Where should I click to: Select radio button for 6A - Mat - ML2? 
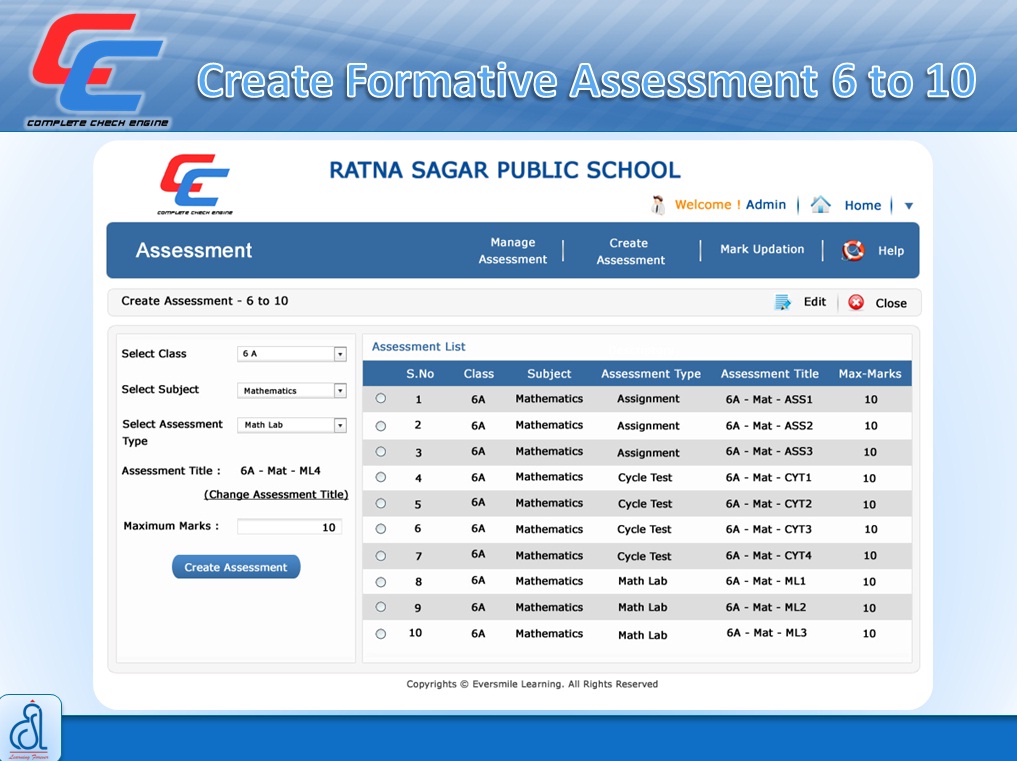coord(381,607)
